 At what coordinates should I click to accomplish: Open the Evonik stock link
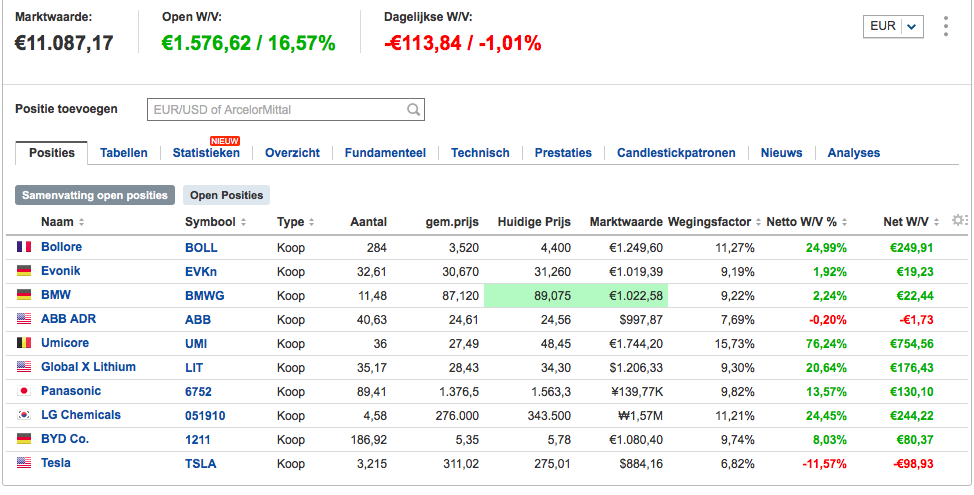point(60,271)
